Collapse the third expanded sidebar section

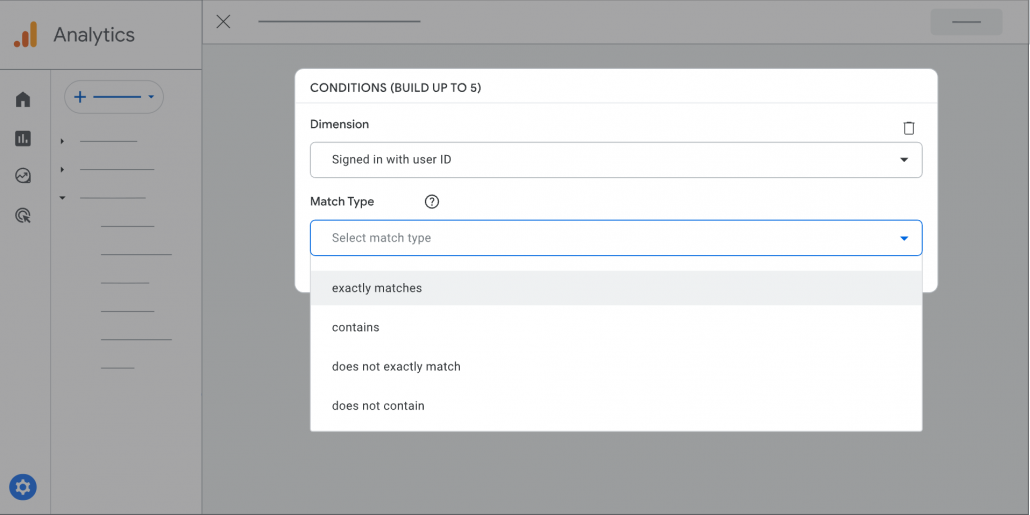tap(62, 197)
